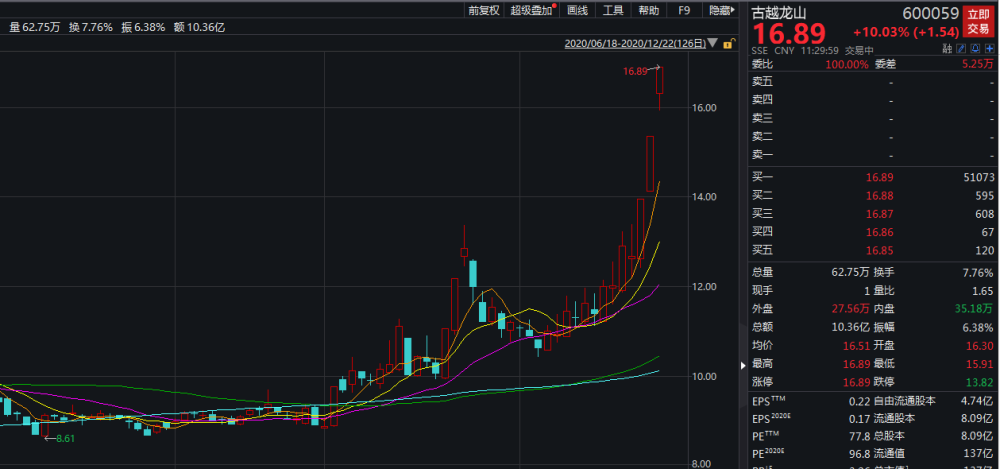The height and width of the screenshot is (469, 1000).
Task: Click the 2020/06/18-2020/12/22 date range link
Action: coord(634,44)
